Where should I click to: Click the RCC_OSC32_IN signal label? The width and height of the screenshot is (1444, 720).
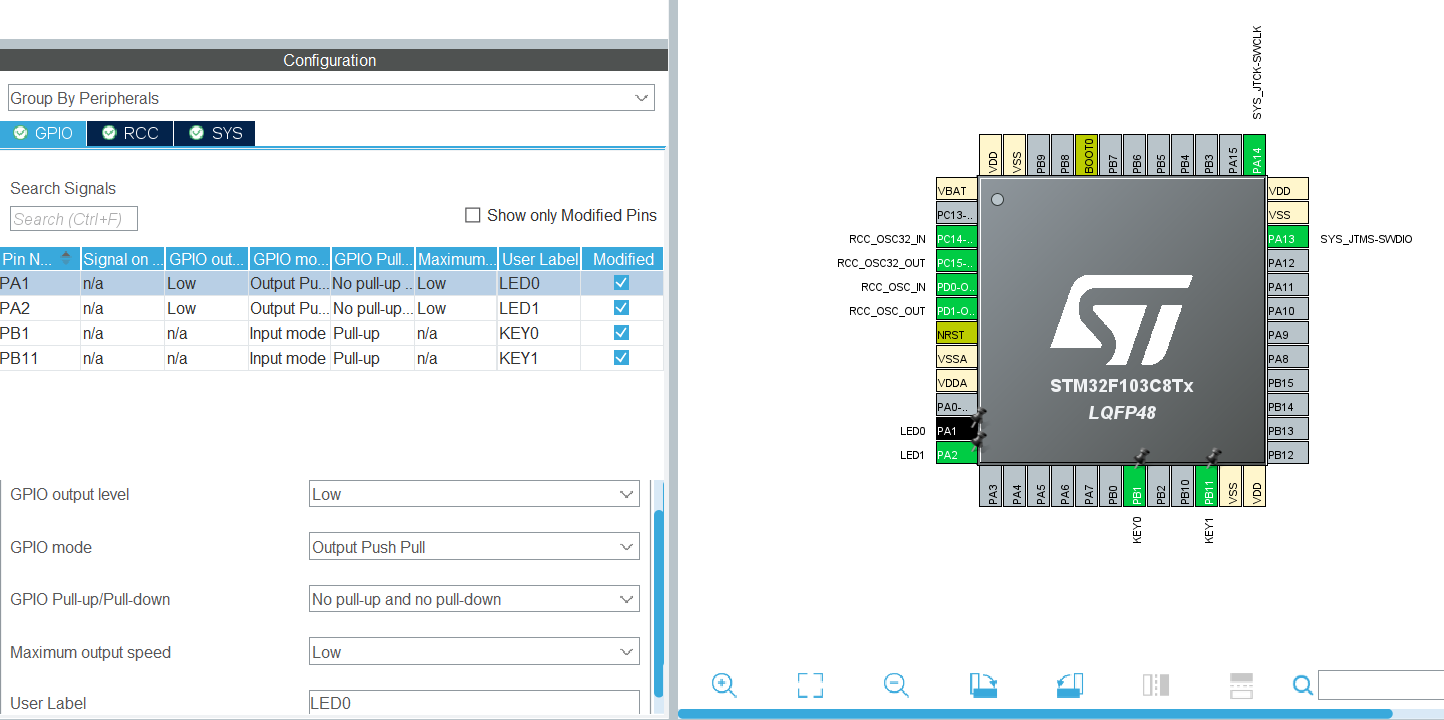pyautogui.click(x=887, y=239)
